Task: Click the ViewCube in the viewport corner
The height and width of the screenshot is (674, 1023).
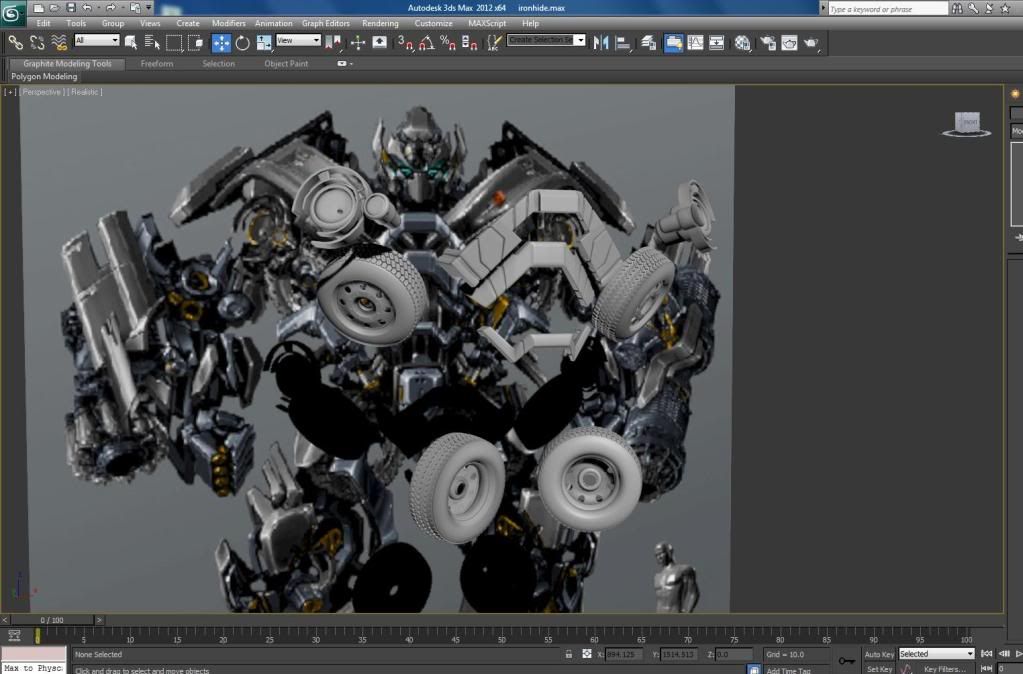Action: [967, 123]
